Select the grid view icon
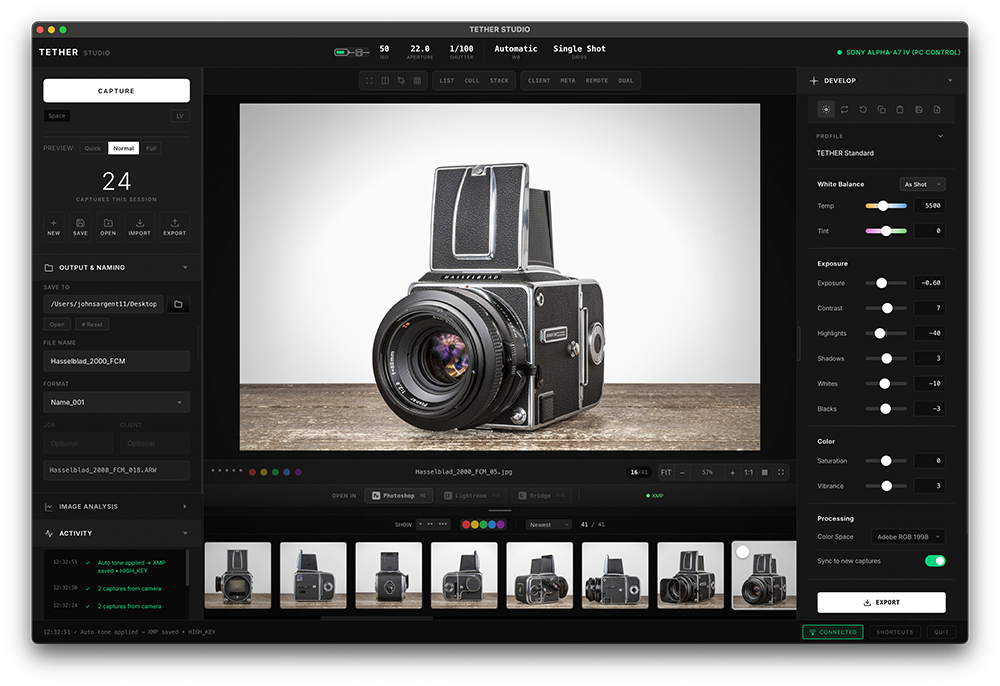Image resolution: width=1000 pixels, height=686 pixels. coord(417,81)
